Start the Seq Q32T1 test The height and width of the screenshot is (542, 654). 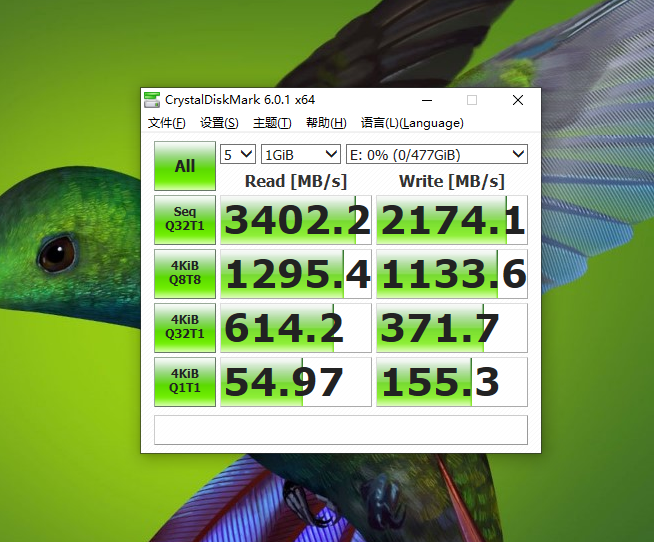pyautogui.click(x=185, y=219)
